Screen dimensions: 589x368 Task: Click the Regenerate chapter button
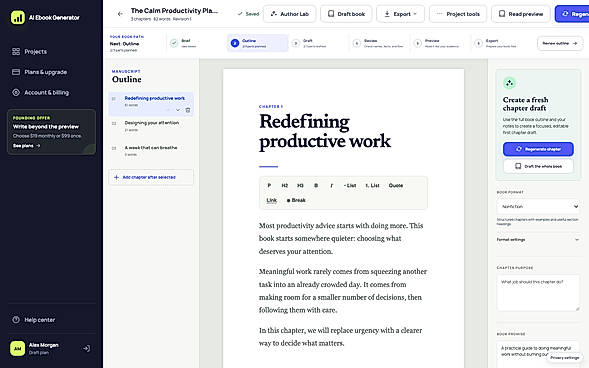(x=538, y=149)
